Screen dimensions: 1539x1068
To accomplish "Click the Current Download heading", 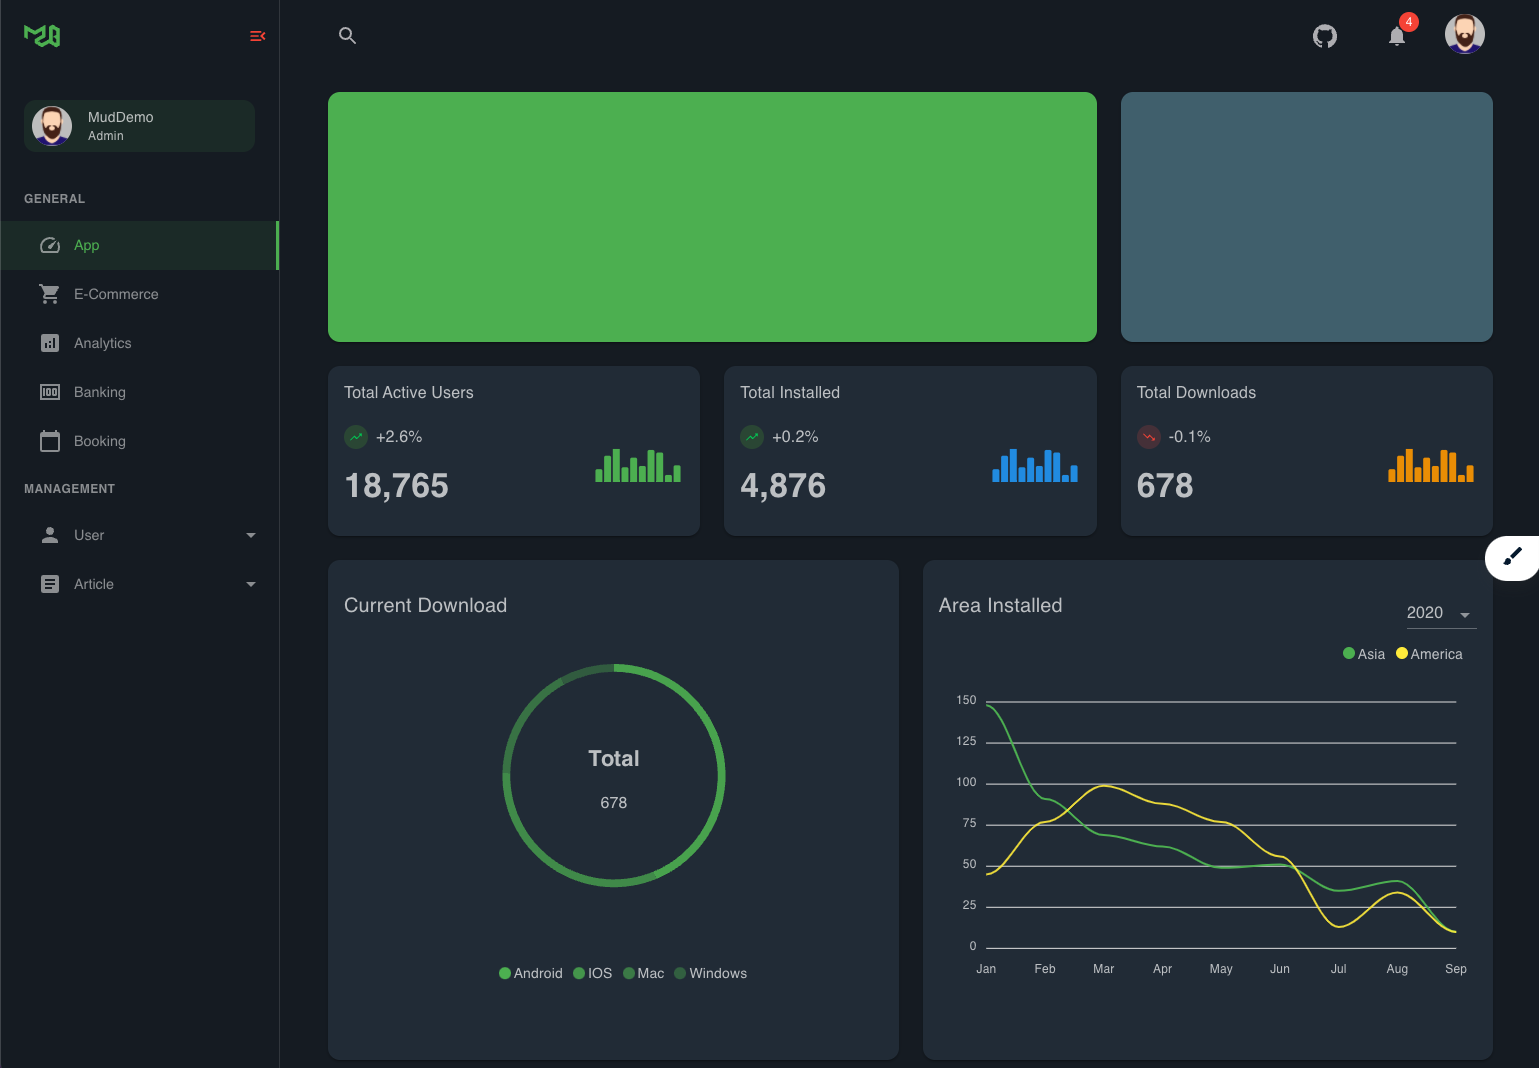I will (x=426, y=606).
